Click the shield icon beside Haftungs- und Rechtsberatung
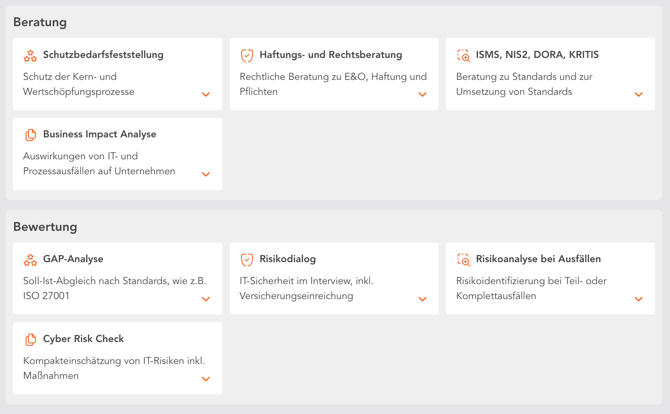Screen dimensions: 670x414 point(247,56)
